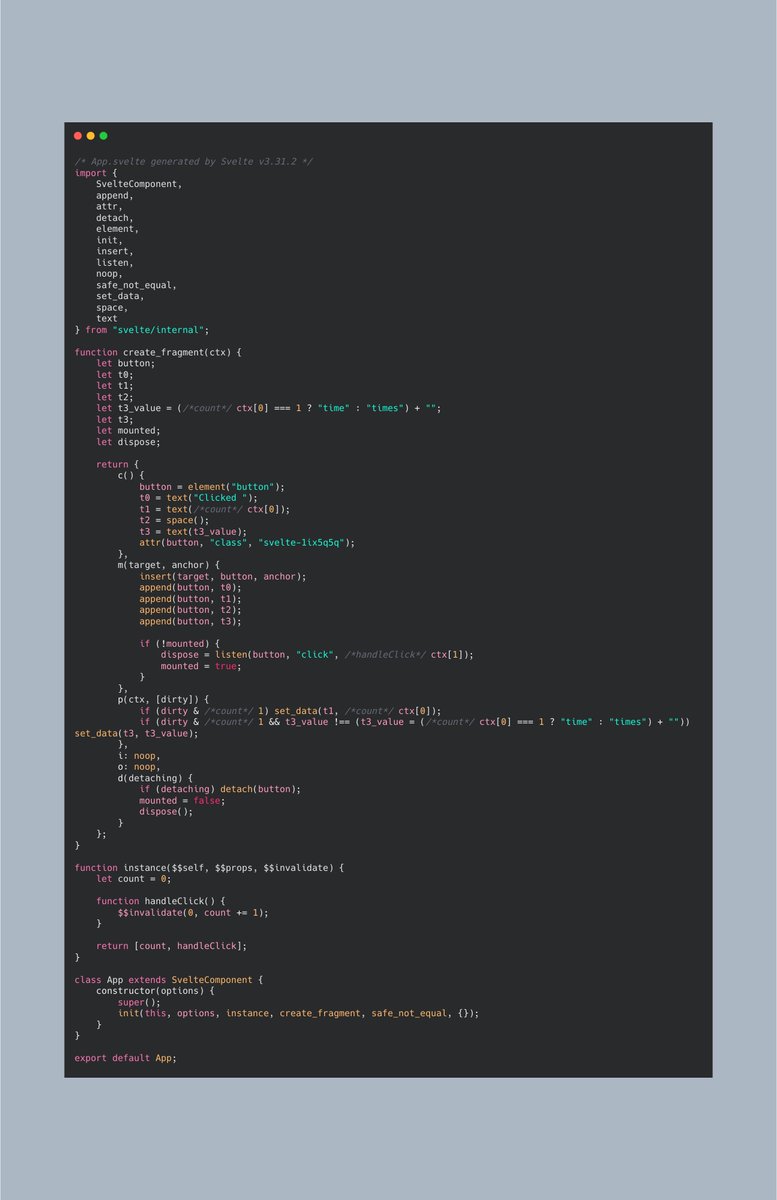Click the "m(target, anchor) {" method line

(x=169, y=565)
